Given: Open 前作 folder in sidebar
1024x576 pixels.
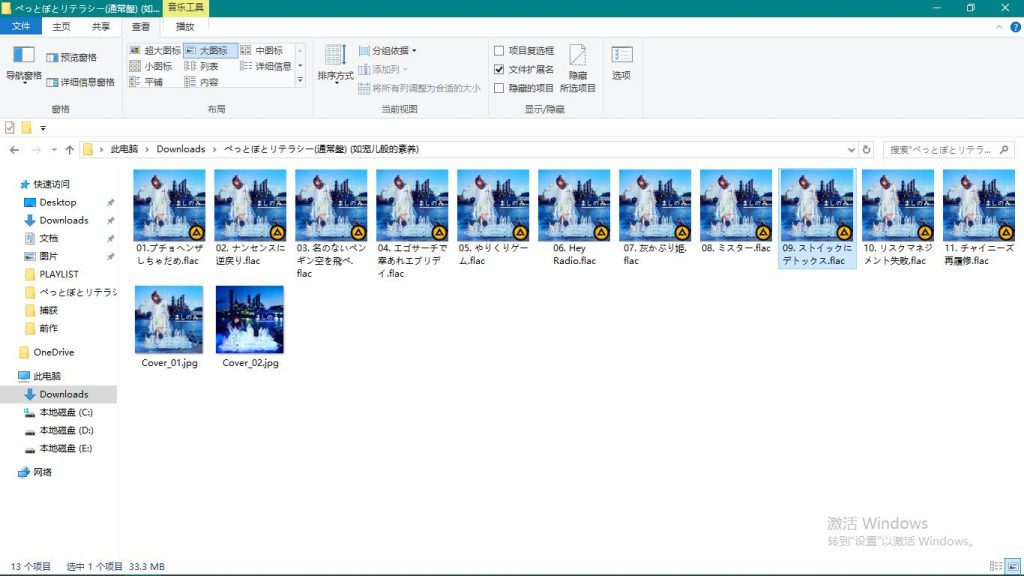Looking at the screenshot, I should point(48,328).
